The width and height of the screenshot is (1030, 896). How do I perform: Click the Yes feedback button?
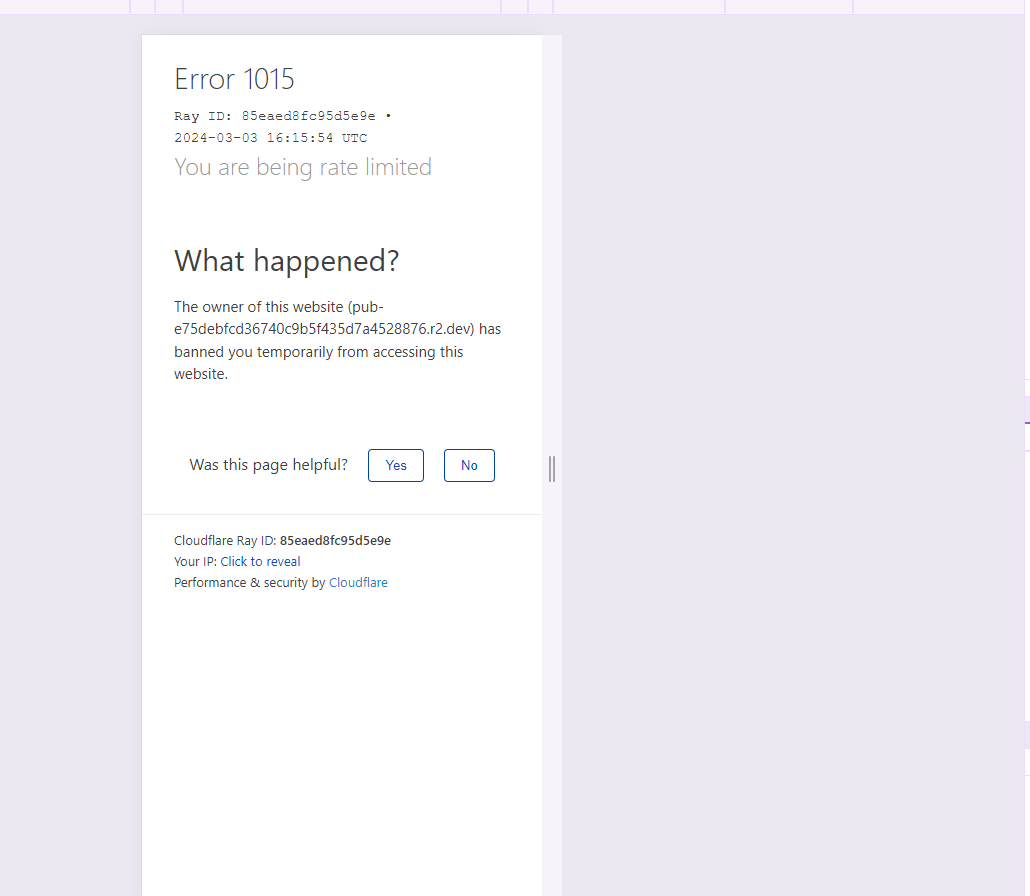coord(395,465)
